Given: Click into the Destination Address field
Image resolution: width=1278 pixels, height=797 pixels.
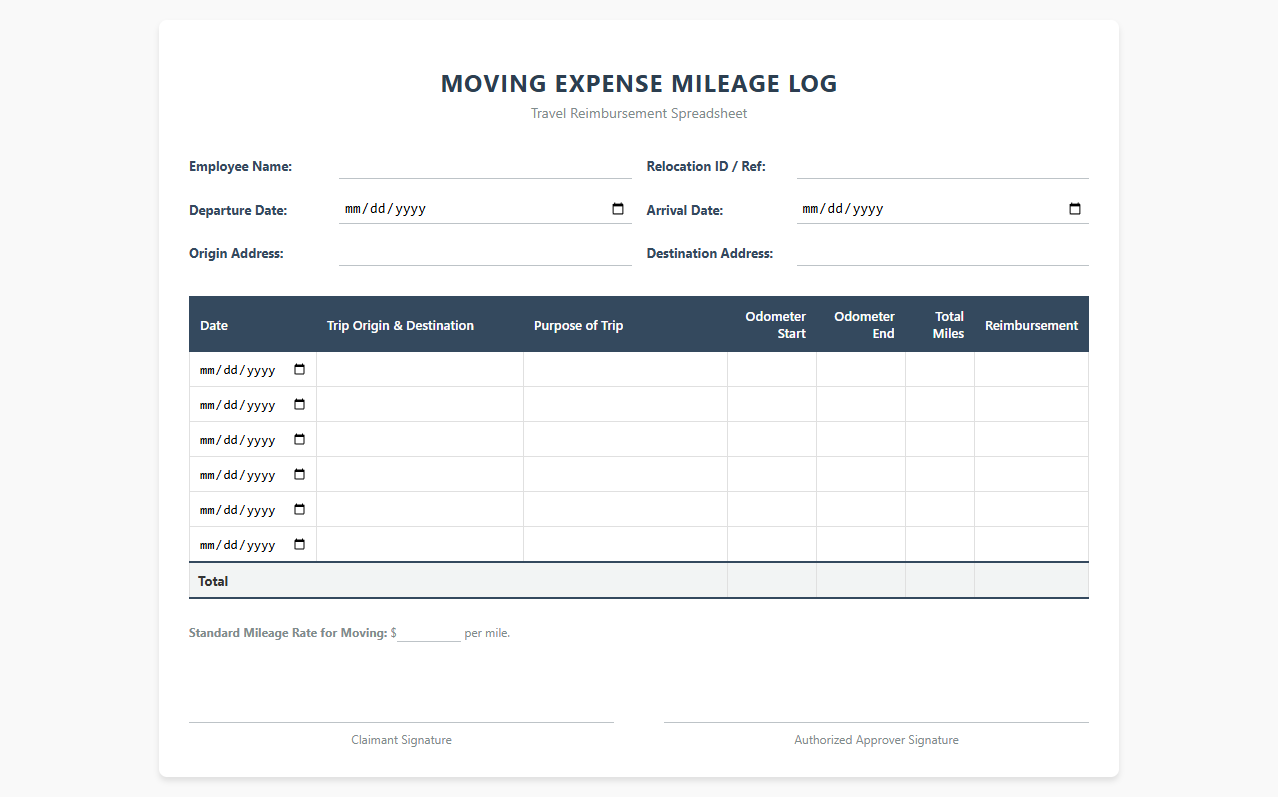Looking at the screenshot, I should click(x=943, y=253).
